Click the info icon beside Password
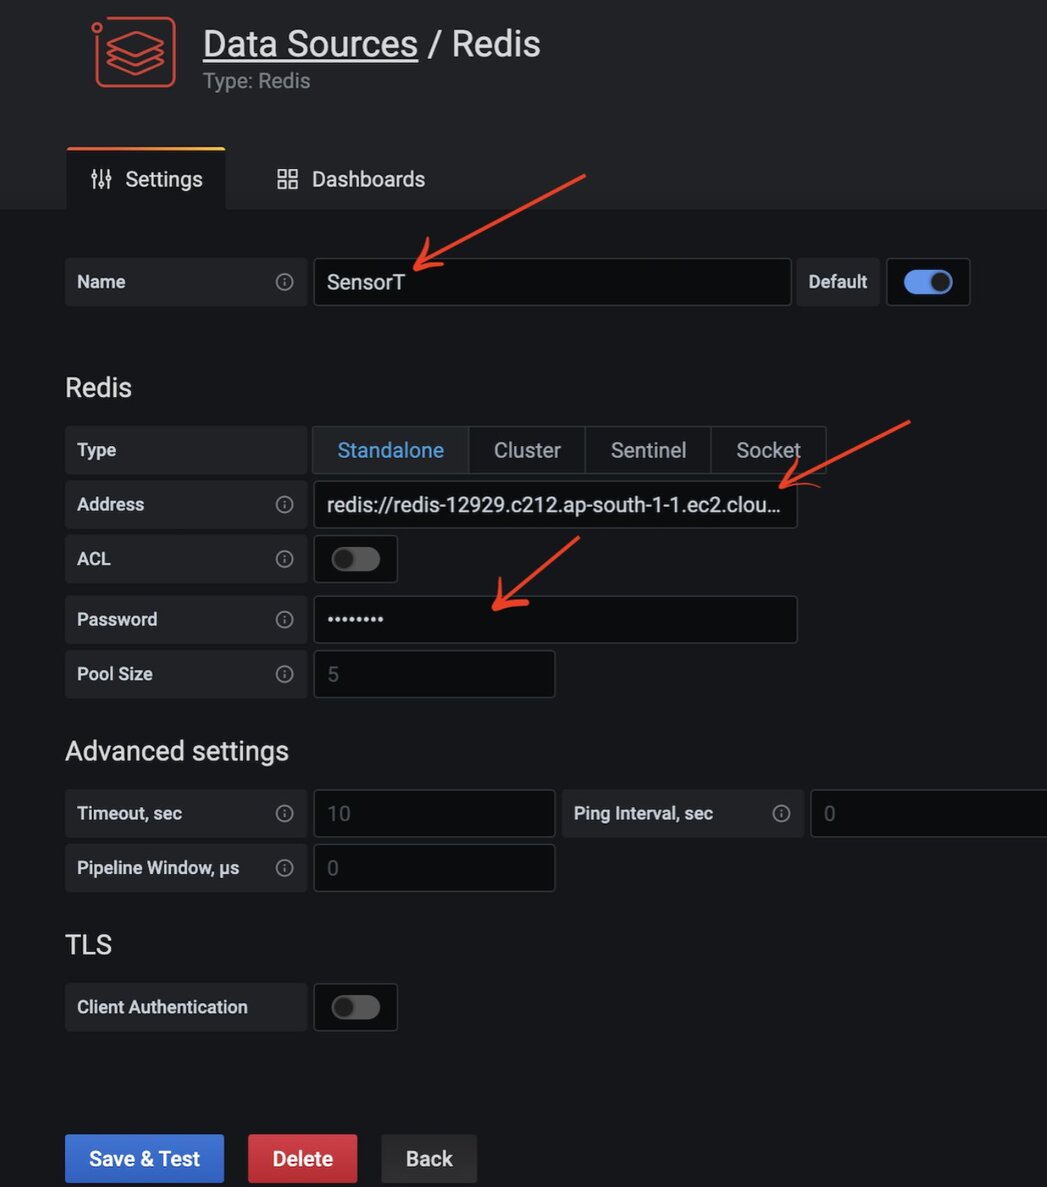The height and width of the screenshot is (1187, 1047). (284, 619)
